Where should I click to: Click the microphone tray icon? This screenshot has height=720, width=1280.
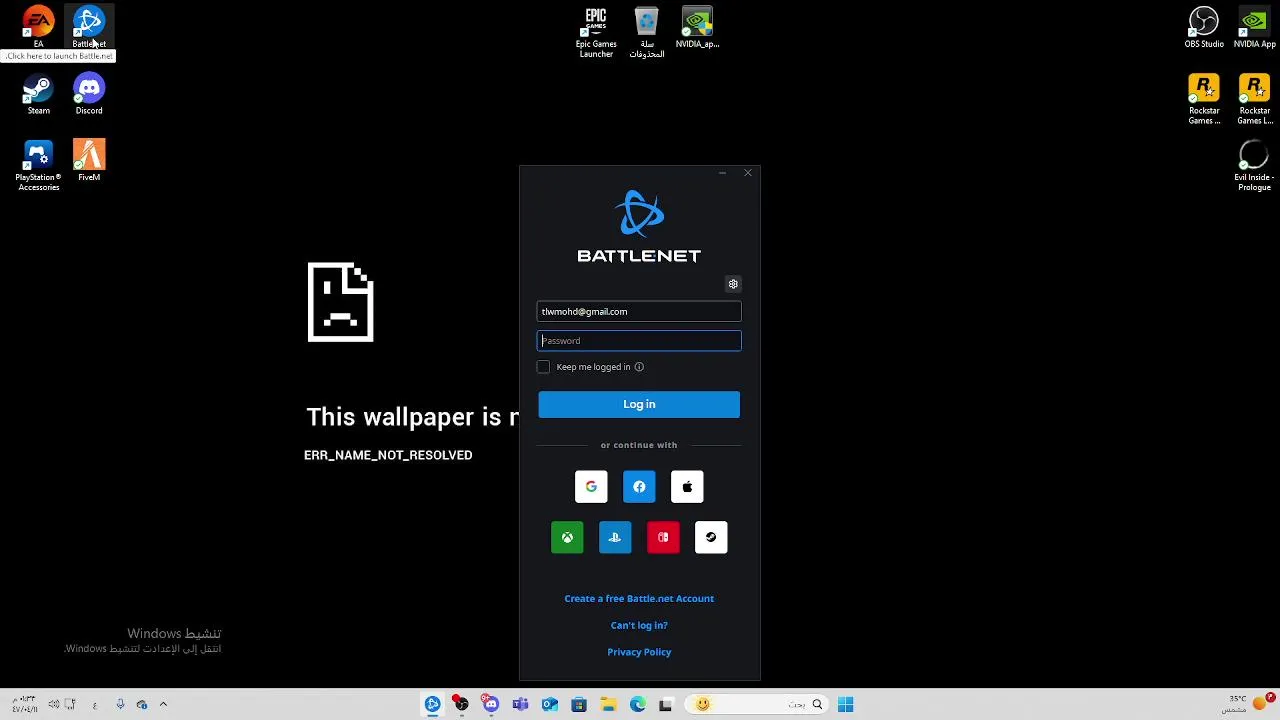(x=120, y=704)
